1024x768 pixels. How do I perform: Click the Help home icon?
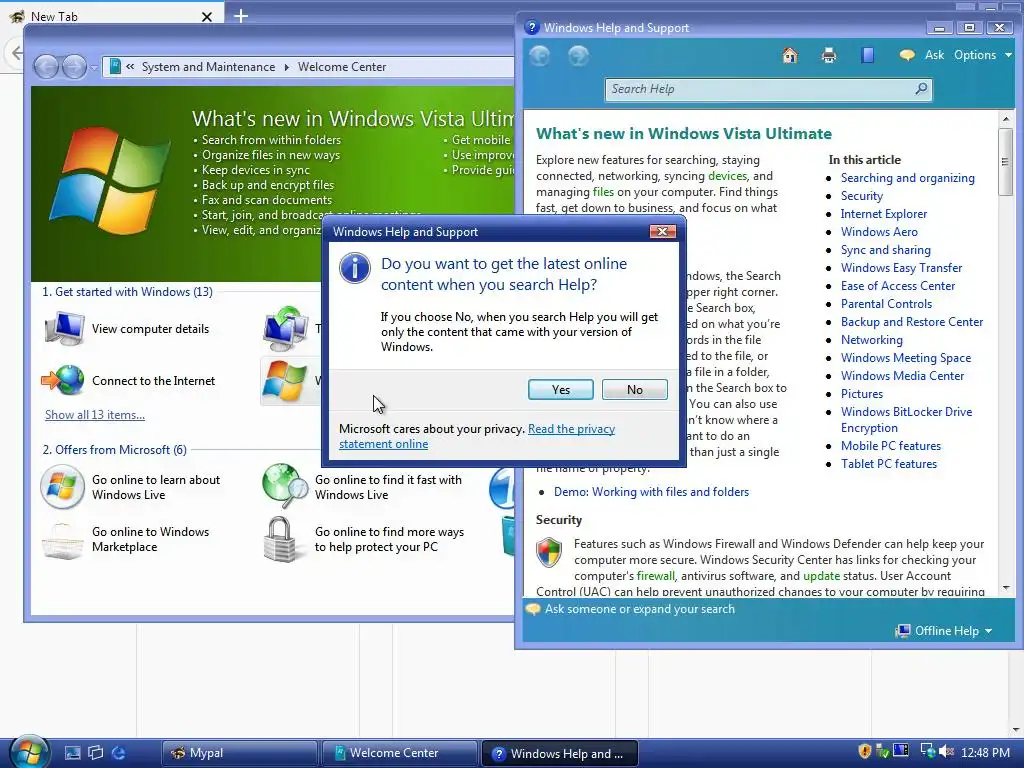790,56
